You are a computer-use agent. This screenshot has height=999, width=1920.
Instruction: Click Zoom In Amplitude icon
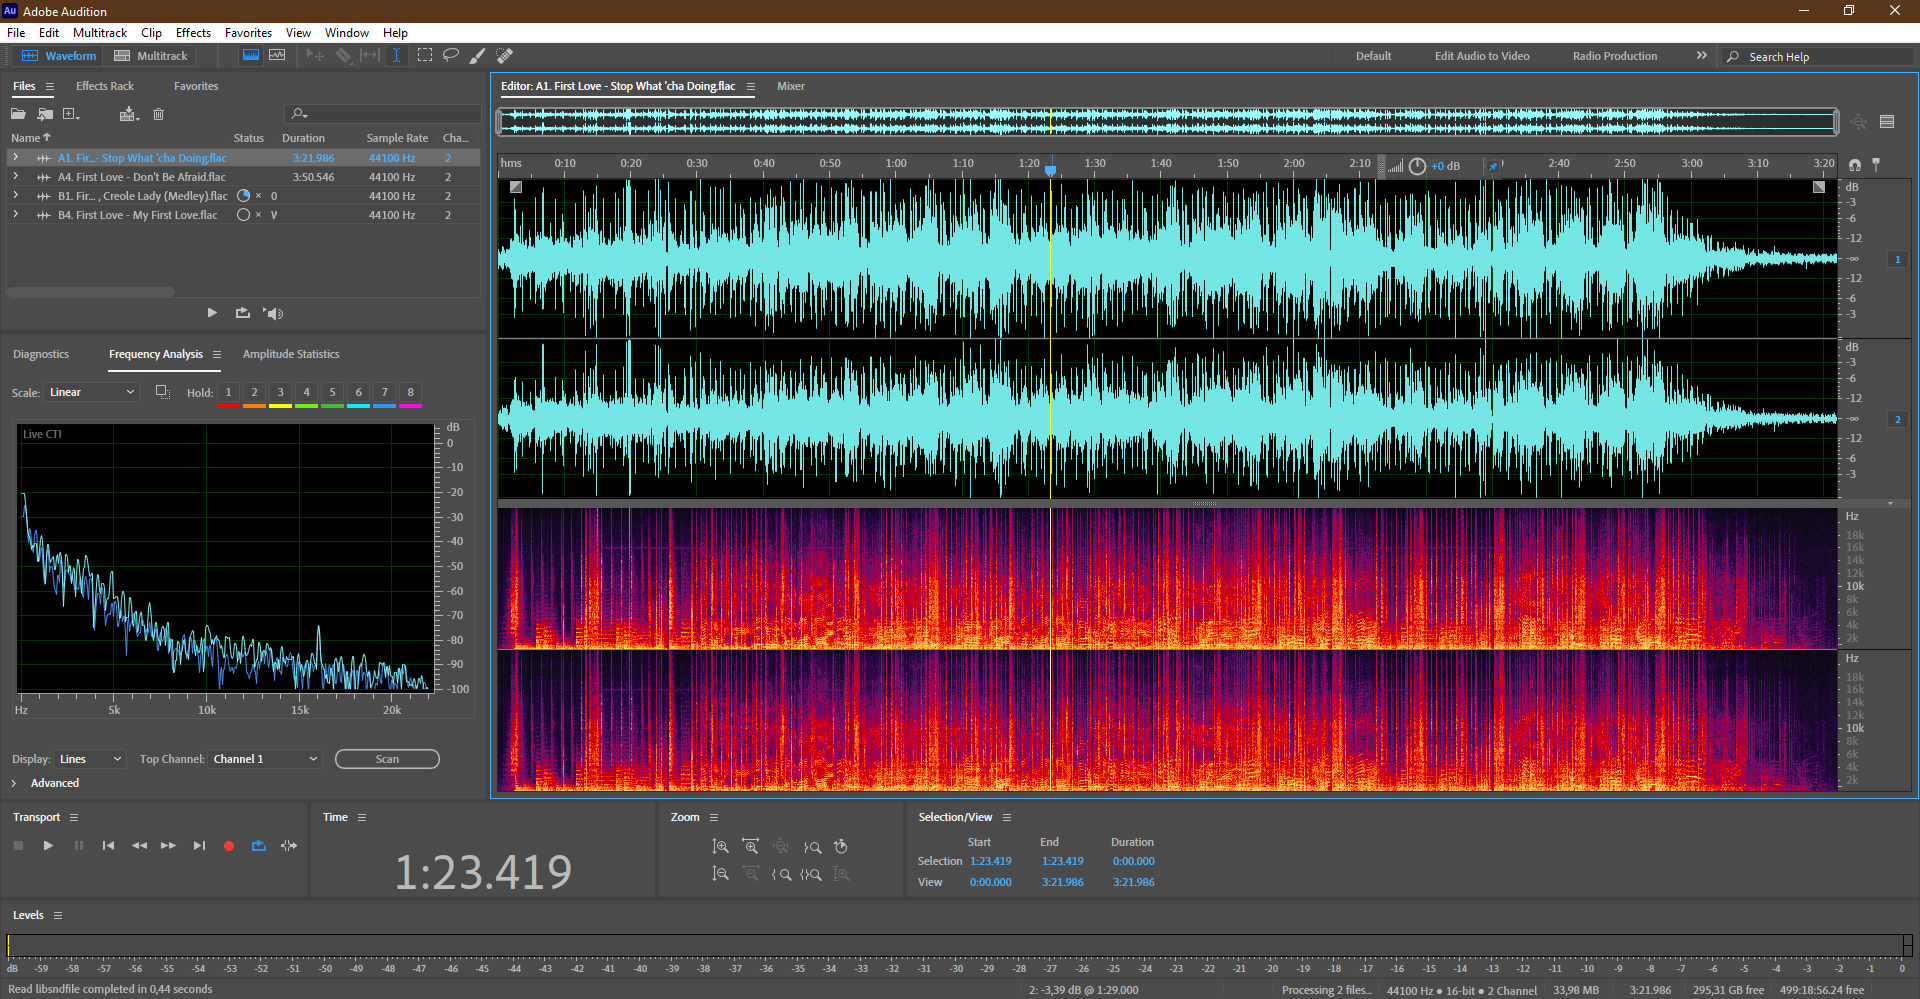pyautogui.click(x=720, y=847)
